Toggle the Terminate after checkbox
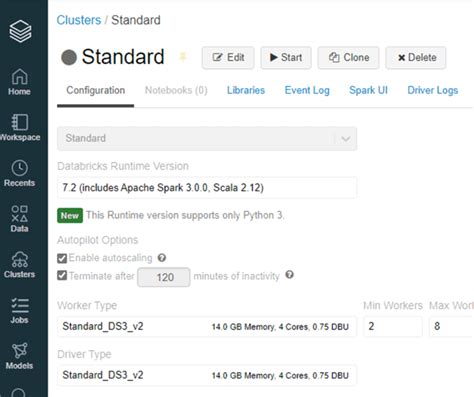The height and width of the screenshot is (397, 474). [x=62, y=275]
